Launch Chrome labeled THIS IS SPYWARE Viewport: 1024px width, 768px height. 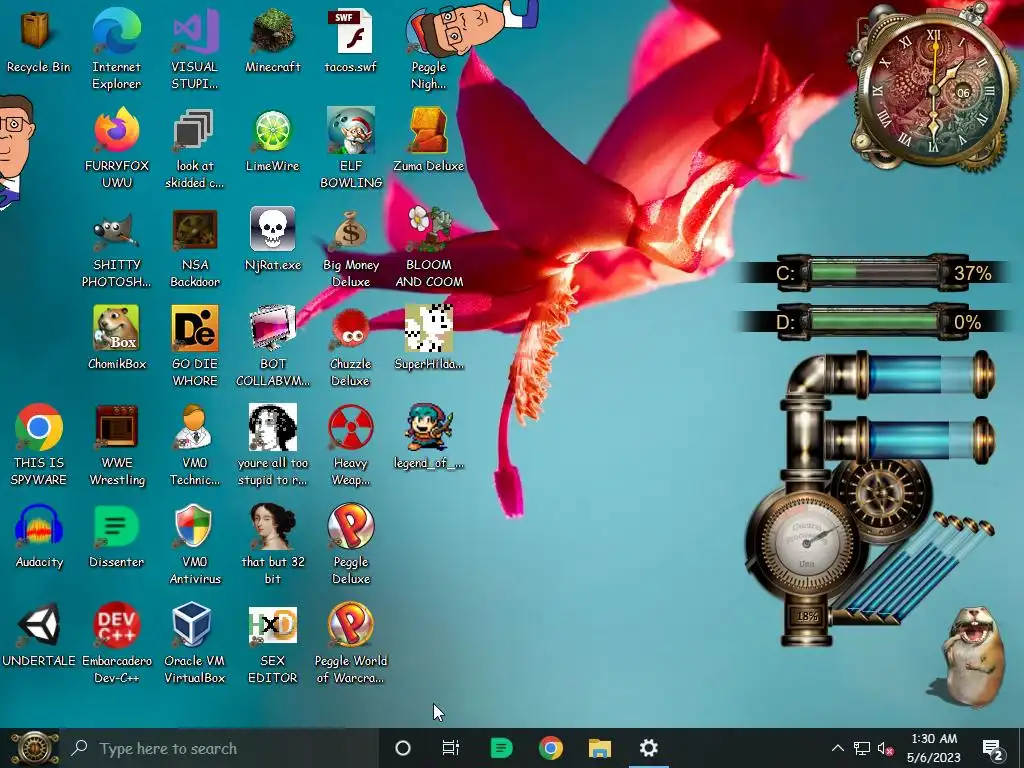tap(39, 444)
